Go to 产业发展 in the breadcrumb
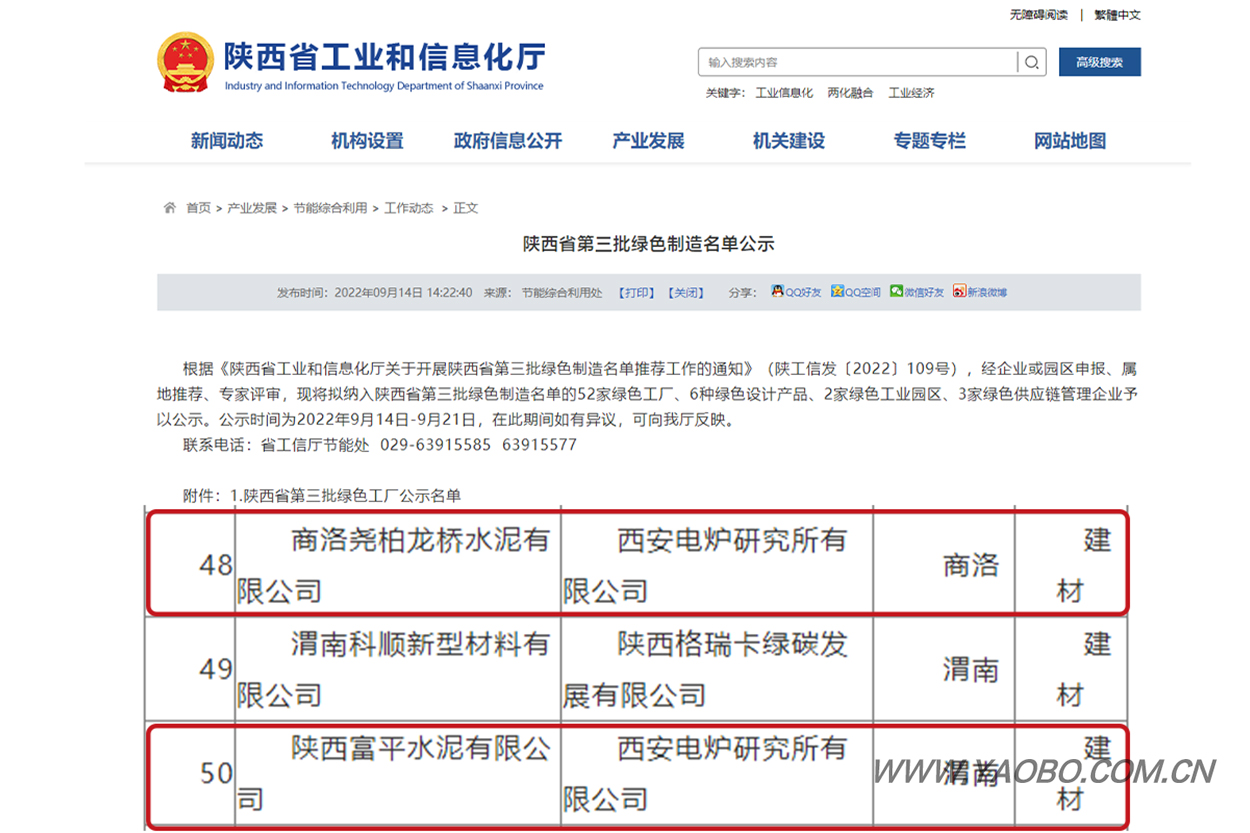This screenshot has width=1250, height=833. click(252, 208)
